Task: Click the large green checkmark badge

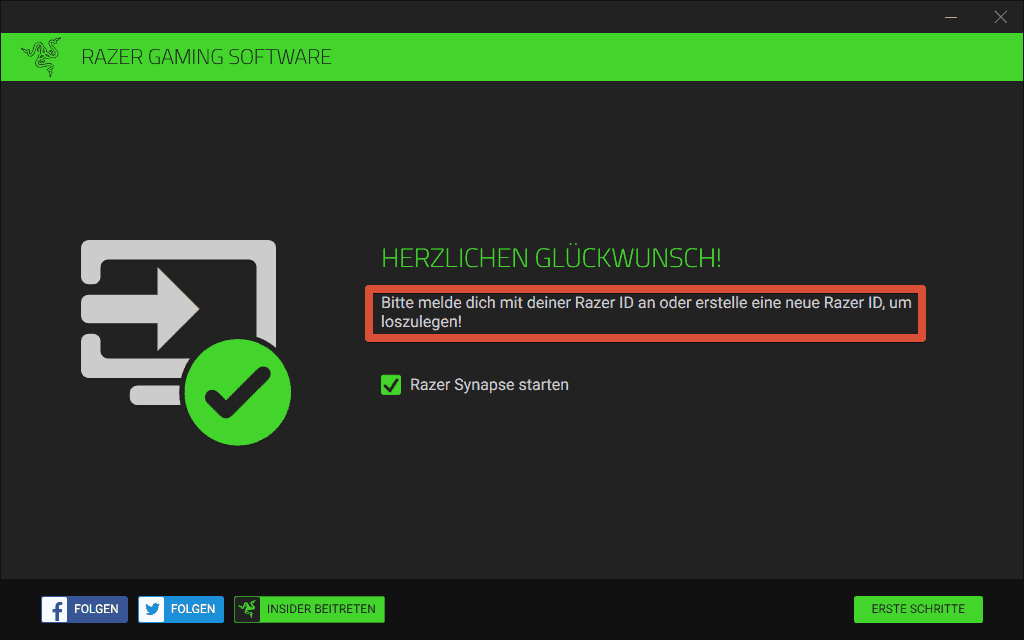Action: tap(238, 392)
